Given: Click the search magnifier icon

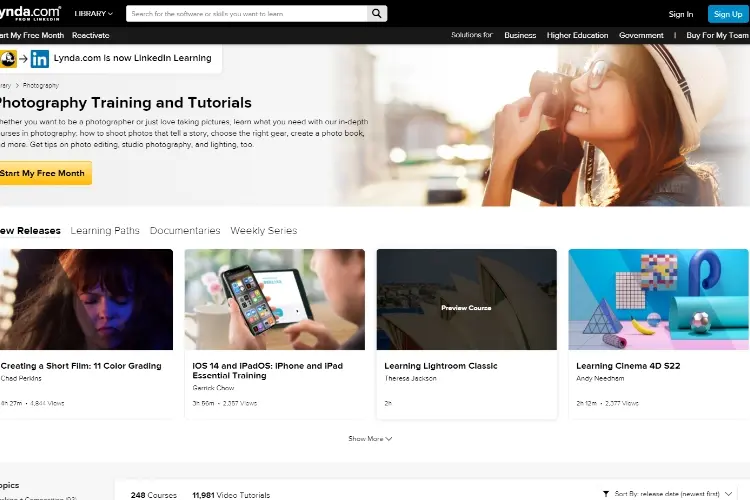Looking at the screenshot, I should click(377, 13).
